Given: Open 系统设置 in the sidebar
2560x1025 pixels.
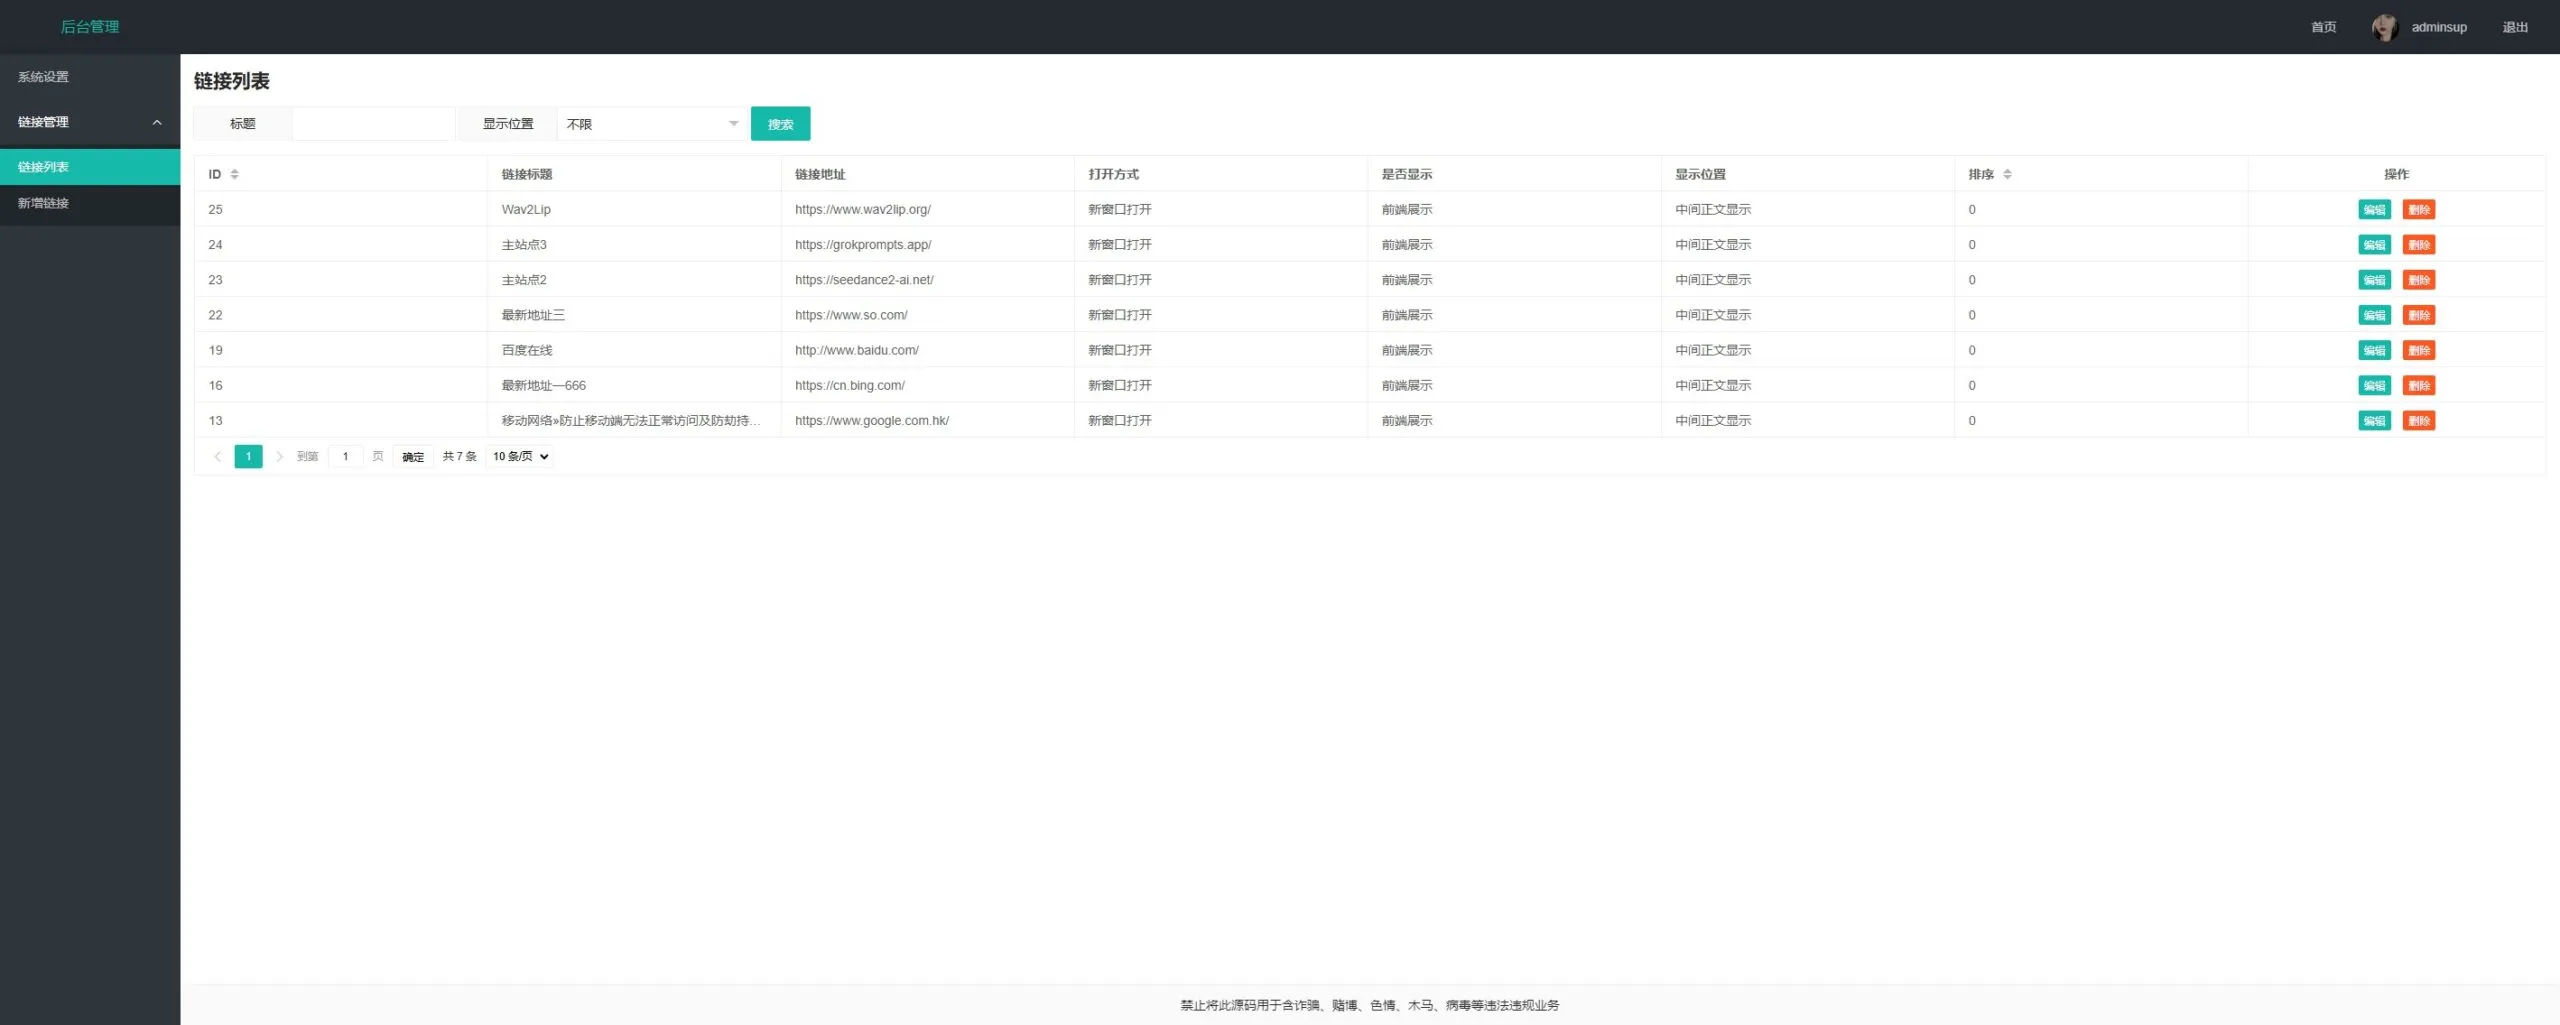Looking at the screenshot, I should point(90,77).
